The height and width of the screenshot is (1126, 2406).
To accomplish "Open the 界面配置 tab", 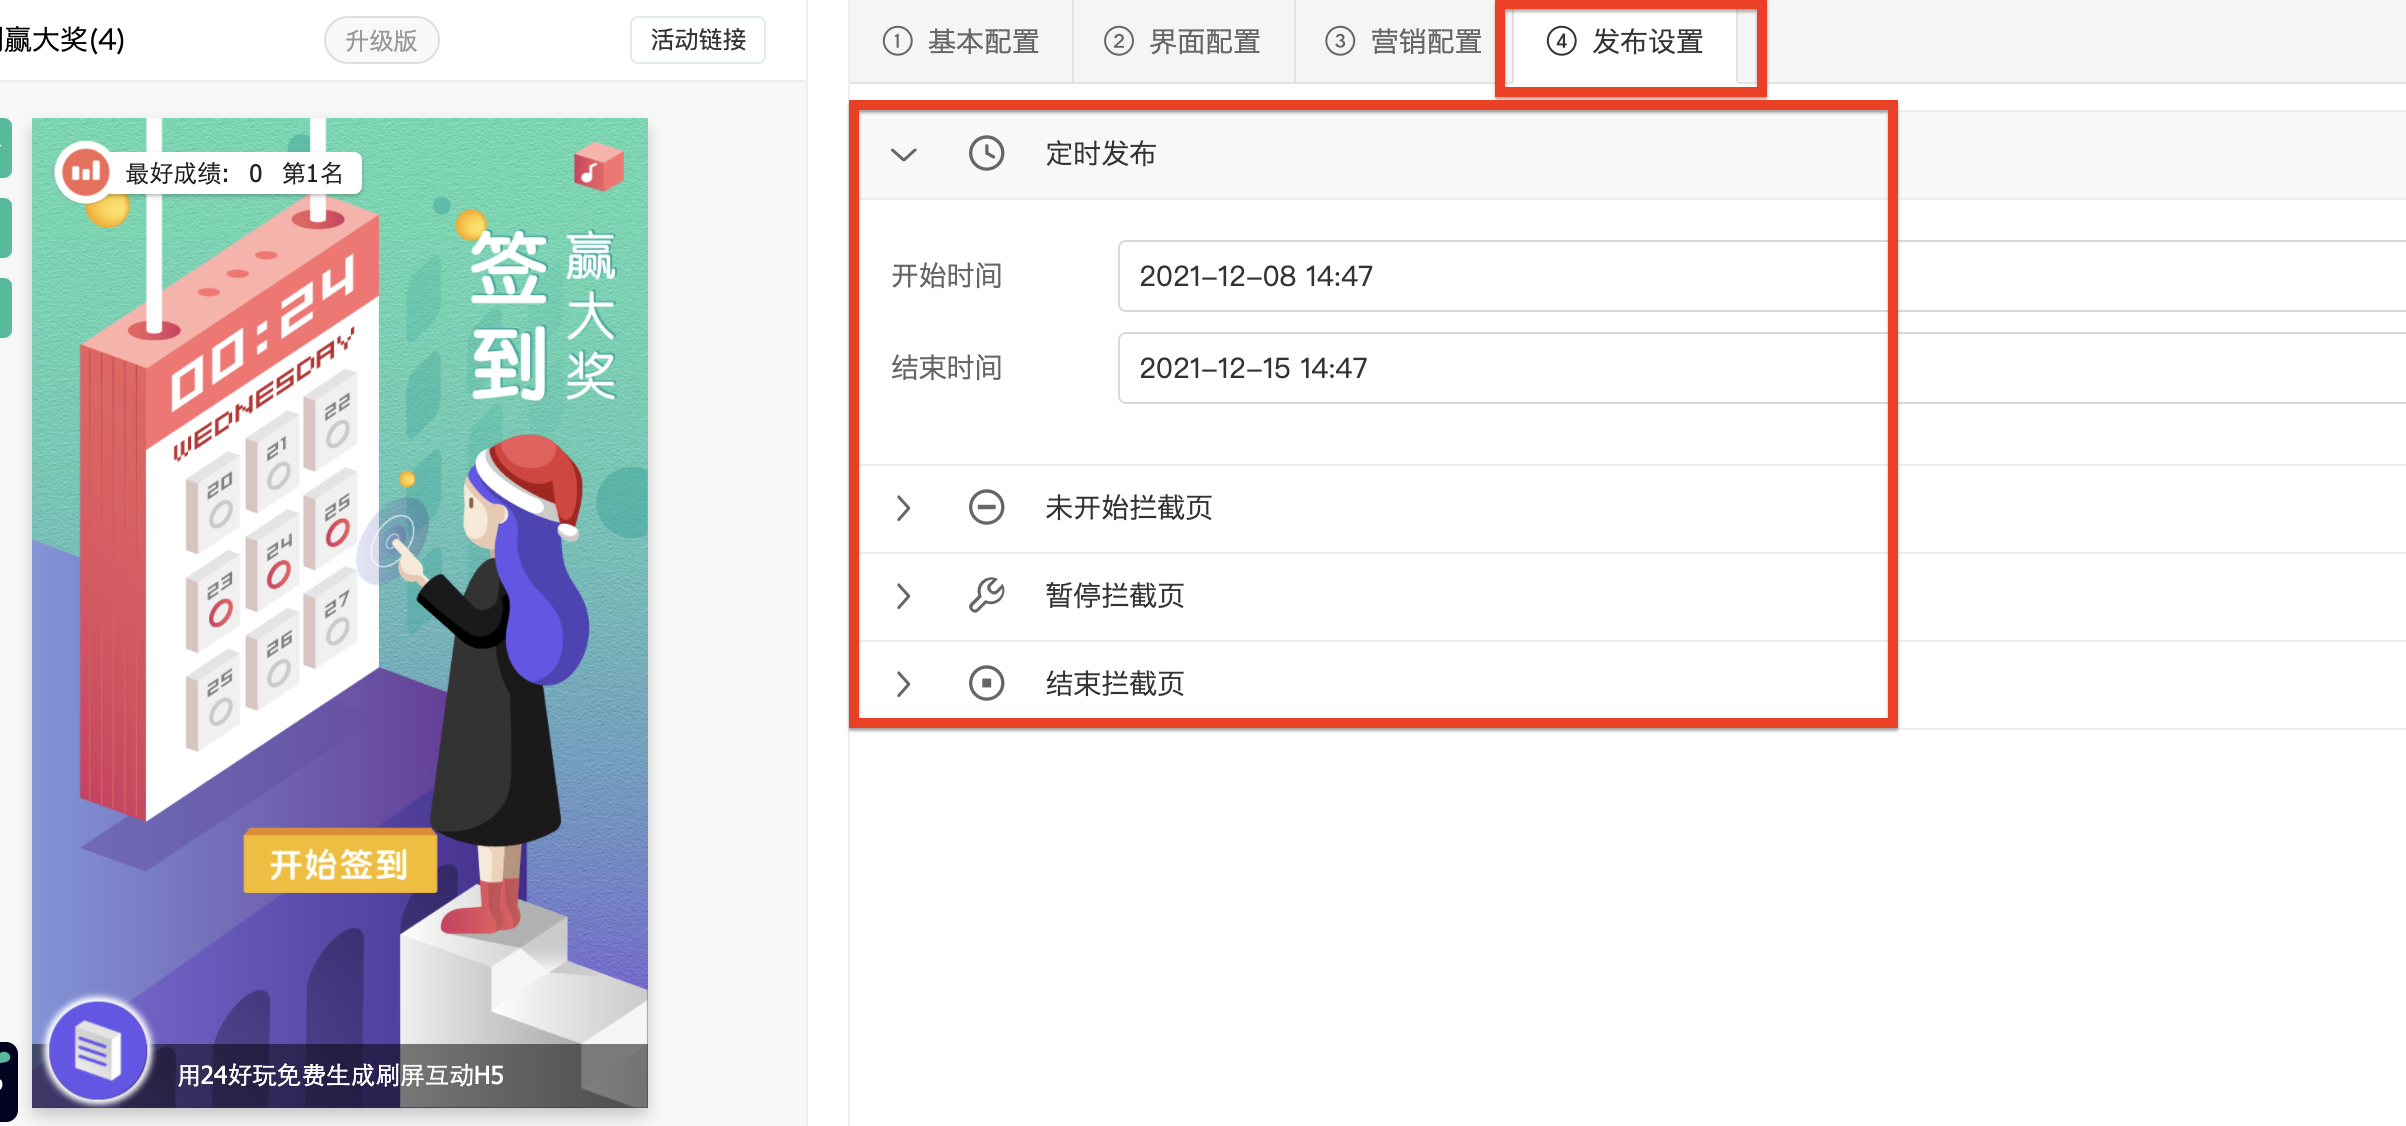I will tap(1183, 41).
